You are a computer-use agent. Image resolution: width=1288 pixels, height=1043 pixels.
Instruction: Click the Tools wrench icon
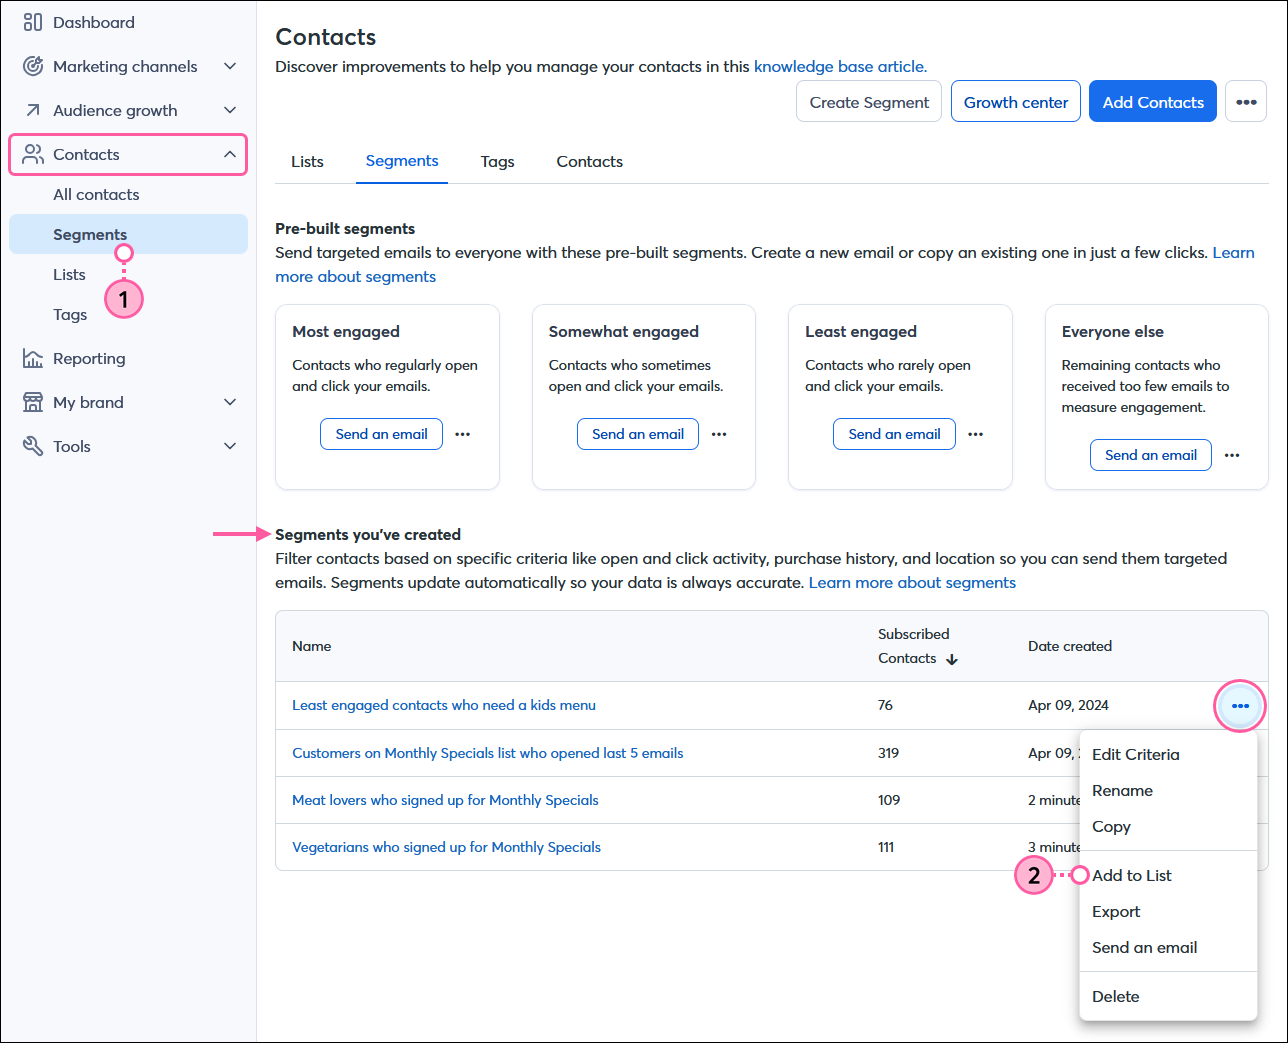pyautogui.click(x=33, y=446)
